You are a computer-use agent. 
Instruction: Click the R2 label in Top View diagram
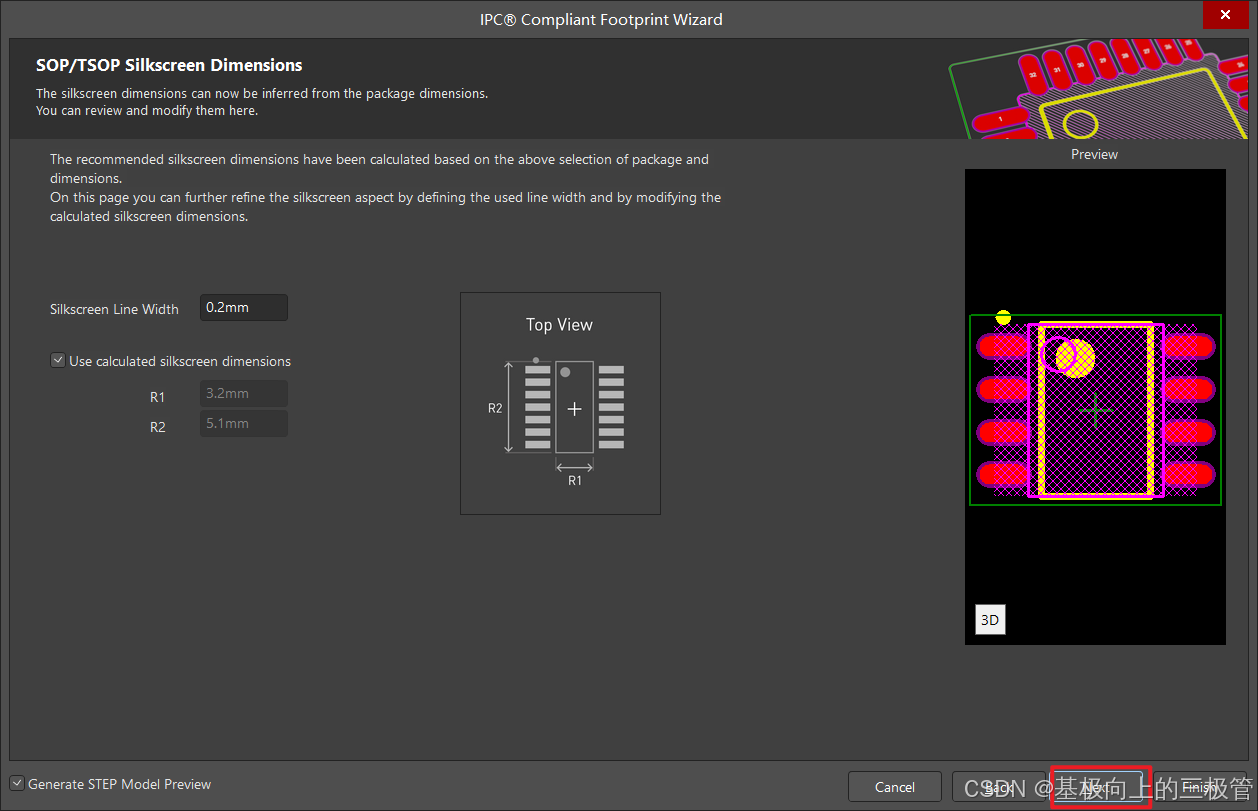click(x=495, y=408)
